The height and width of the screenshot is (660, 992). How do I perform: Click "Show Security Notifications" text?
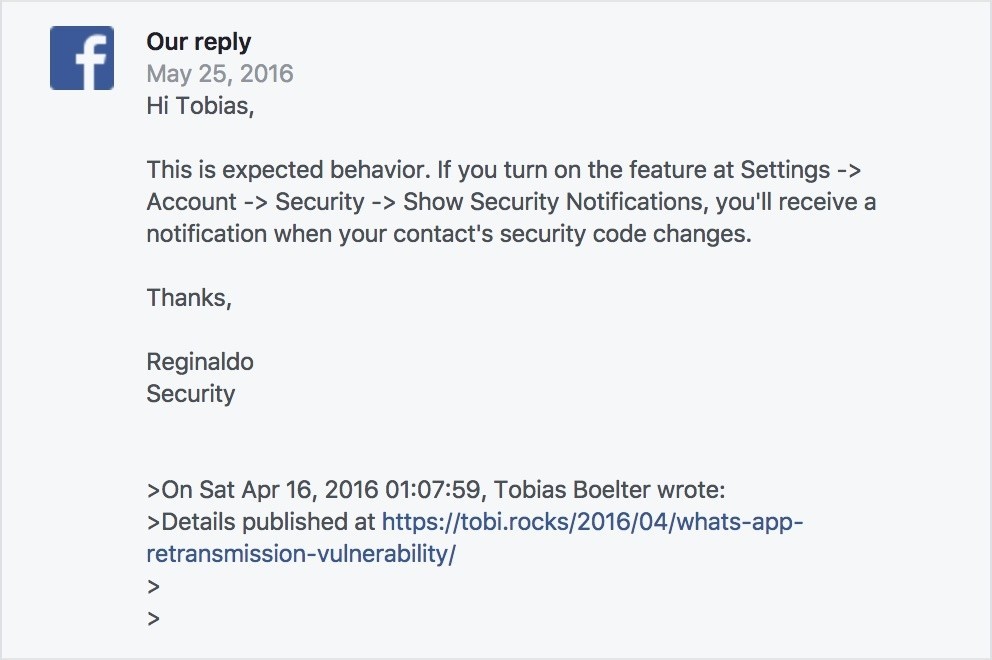(540, 202)
